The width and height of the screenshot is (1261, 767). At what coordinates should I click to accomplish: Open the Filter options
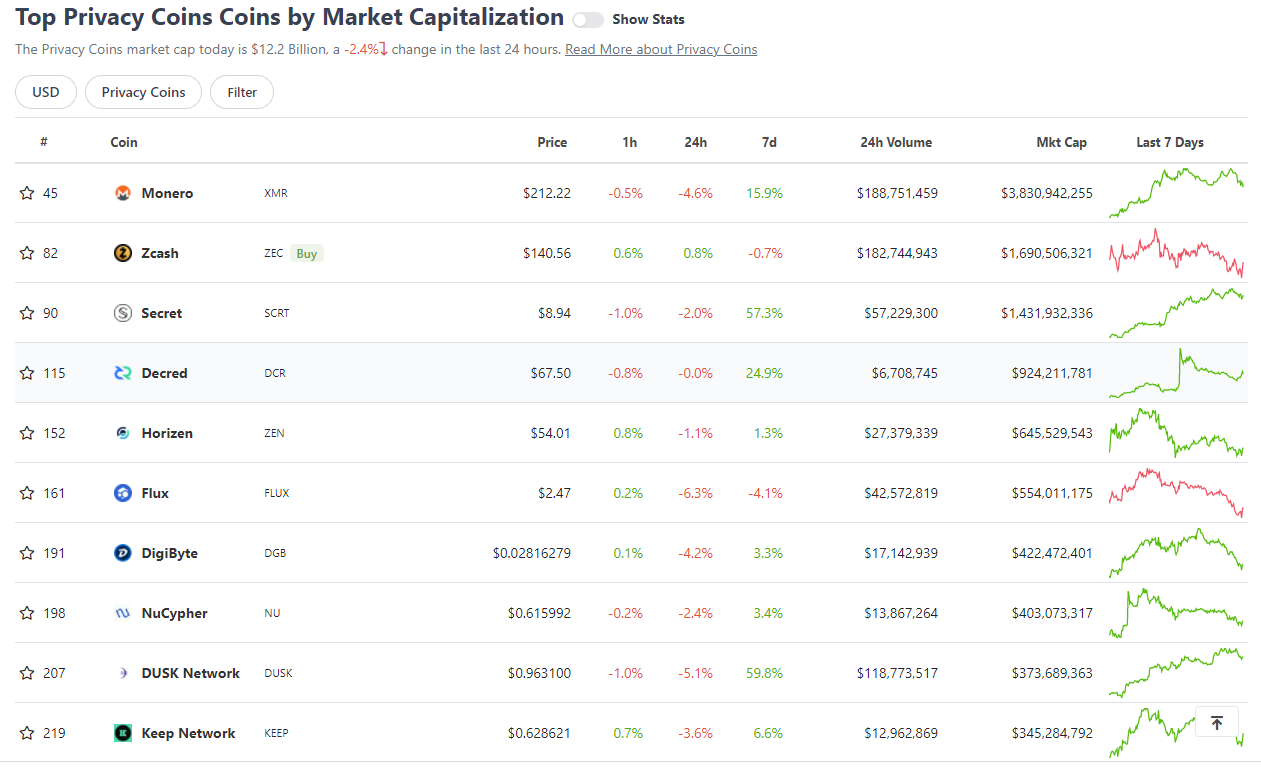[x=241, y=91]
